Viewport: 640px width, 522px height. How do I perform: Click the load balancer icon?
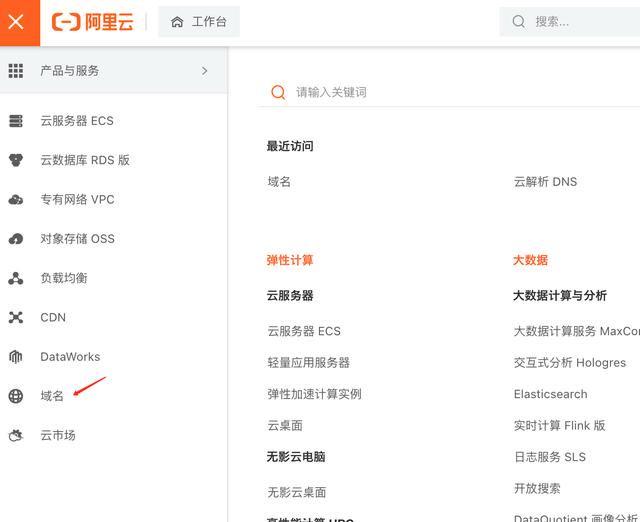pyautogui.click(x=16, y=278)
